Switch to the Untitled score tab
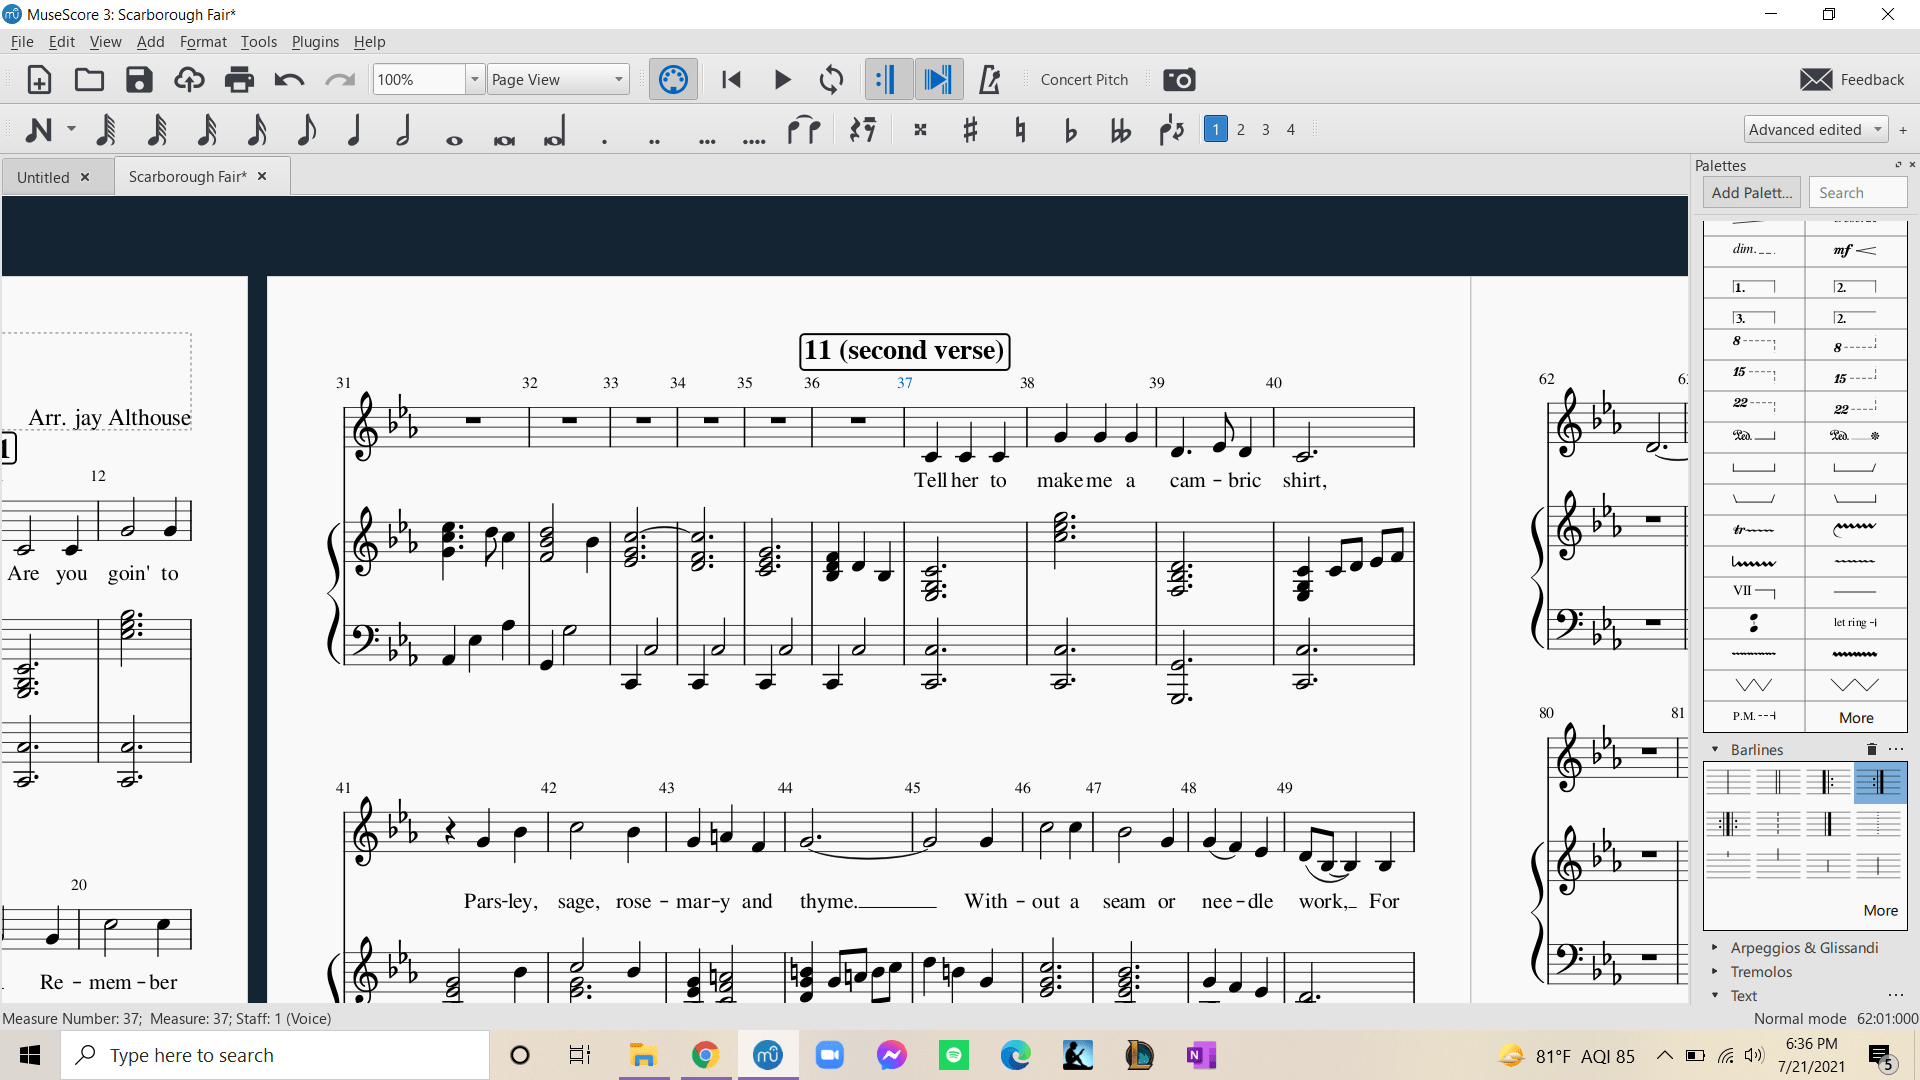 (43, 177)
